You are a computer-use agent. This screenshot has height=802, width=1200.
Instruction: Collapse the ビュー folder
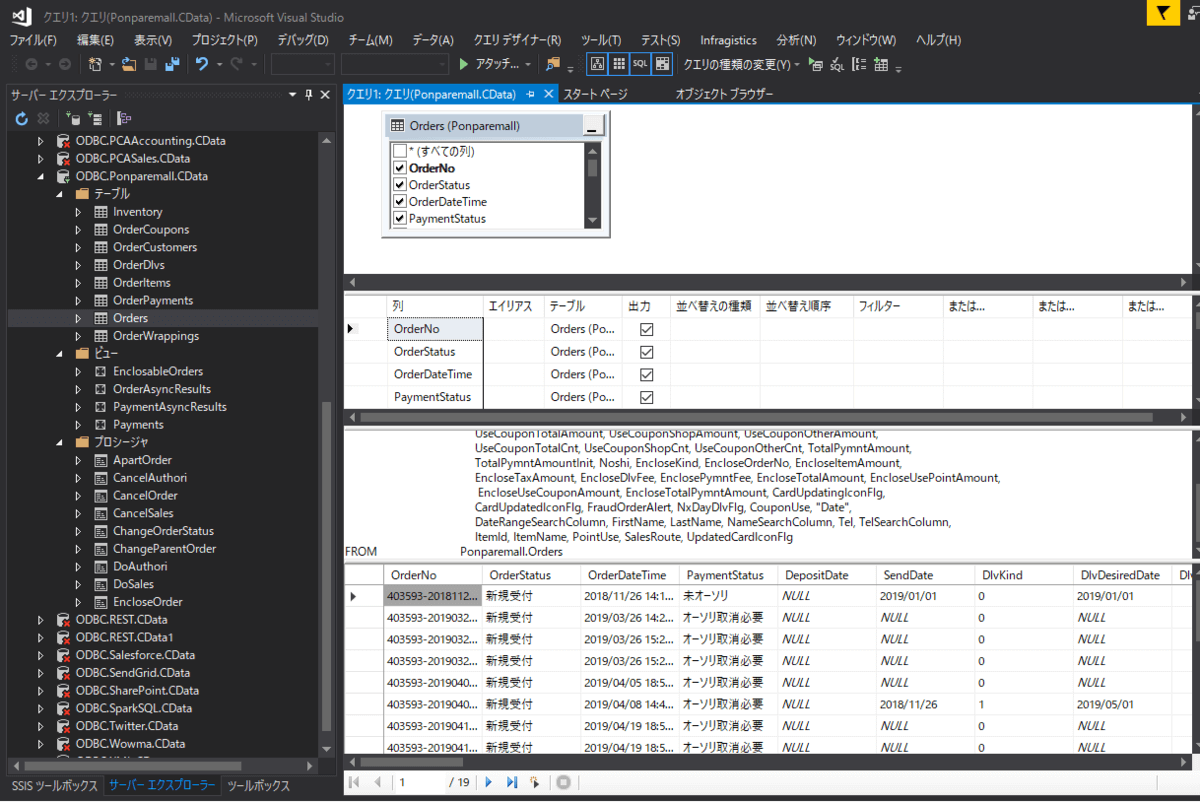pyautogui.click(x=60, y=354)
